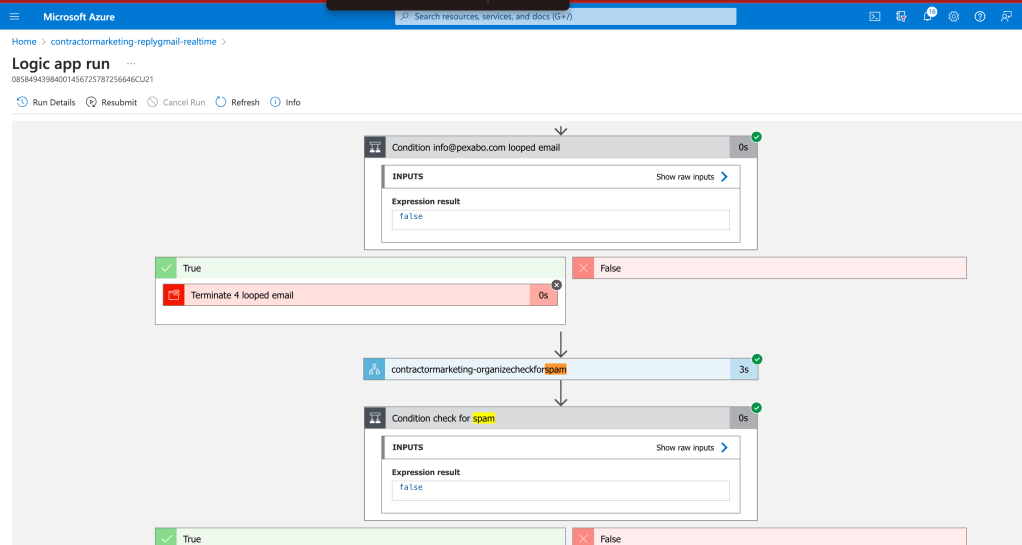Click the succeeded checkmark on check for spam

tap(756, 408)
